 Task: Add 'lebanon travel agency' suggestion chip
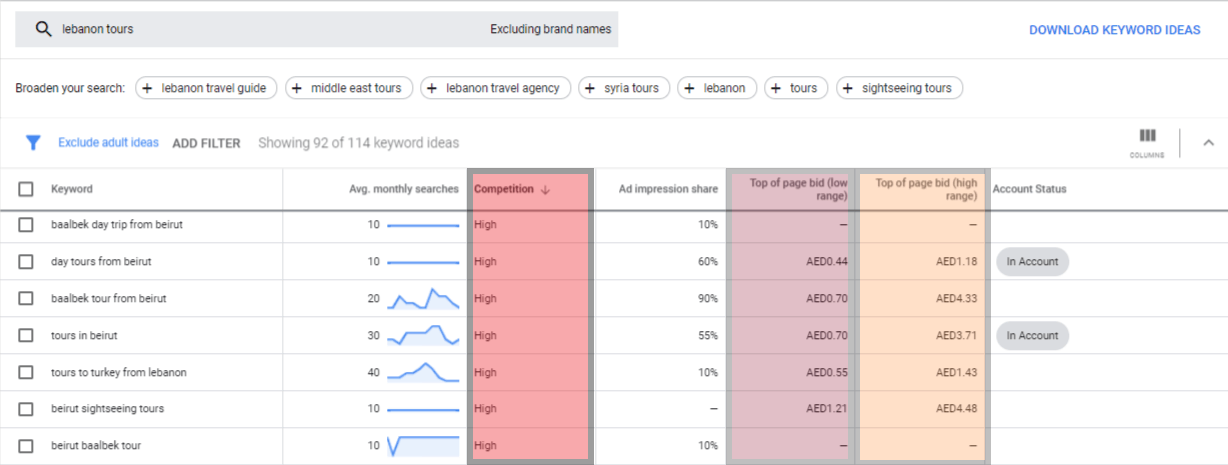(495, 88)
